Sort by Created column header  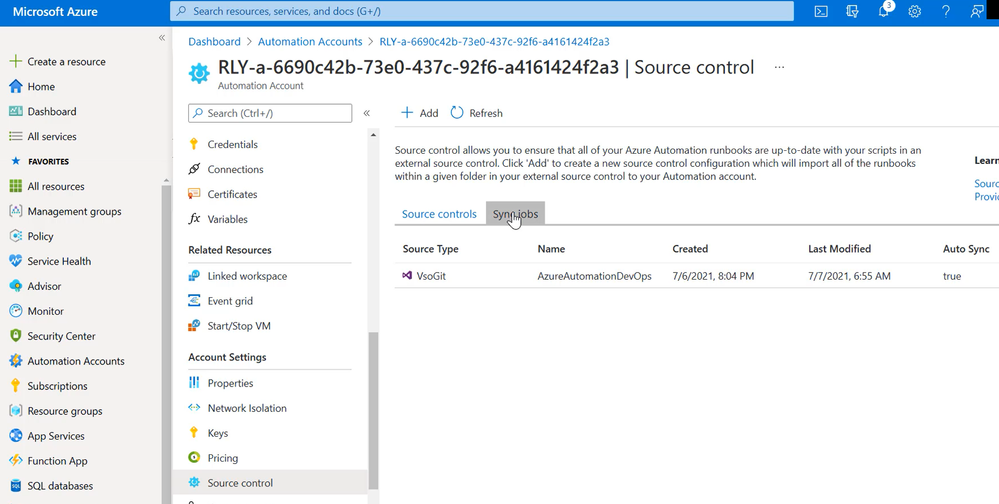tap(690, 248)
